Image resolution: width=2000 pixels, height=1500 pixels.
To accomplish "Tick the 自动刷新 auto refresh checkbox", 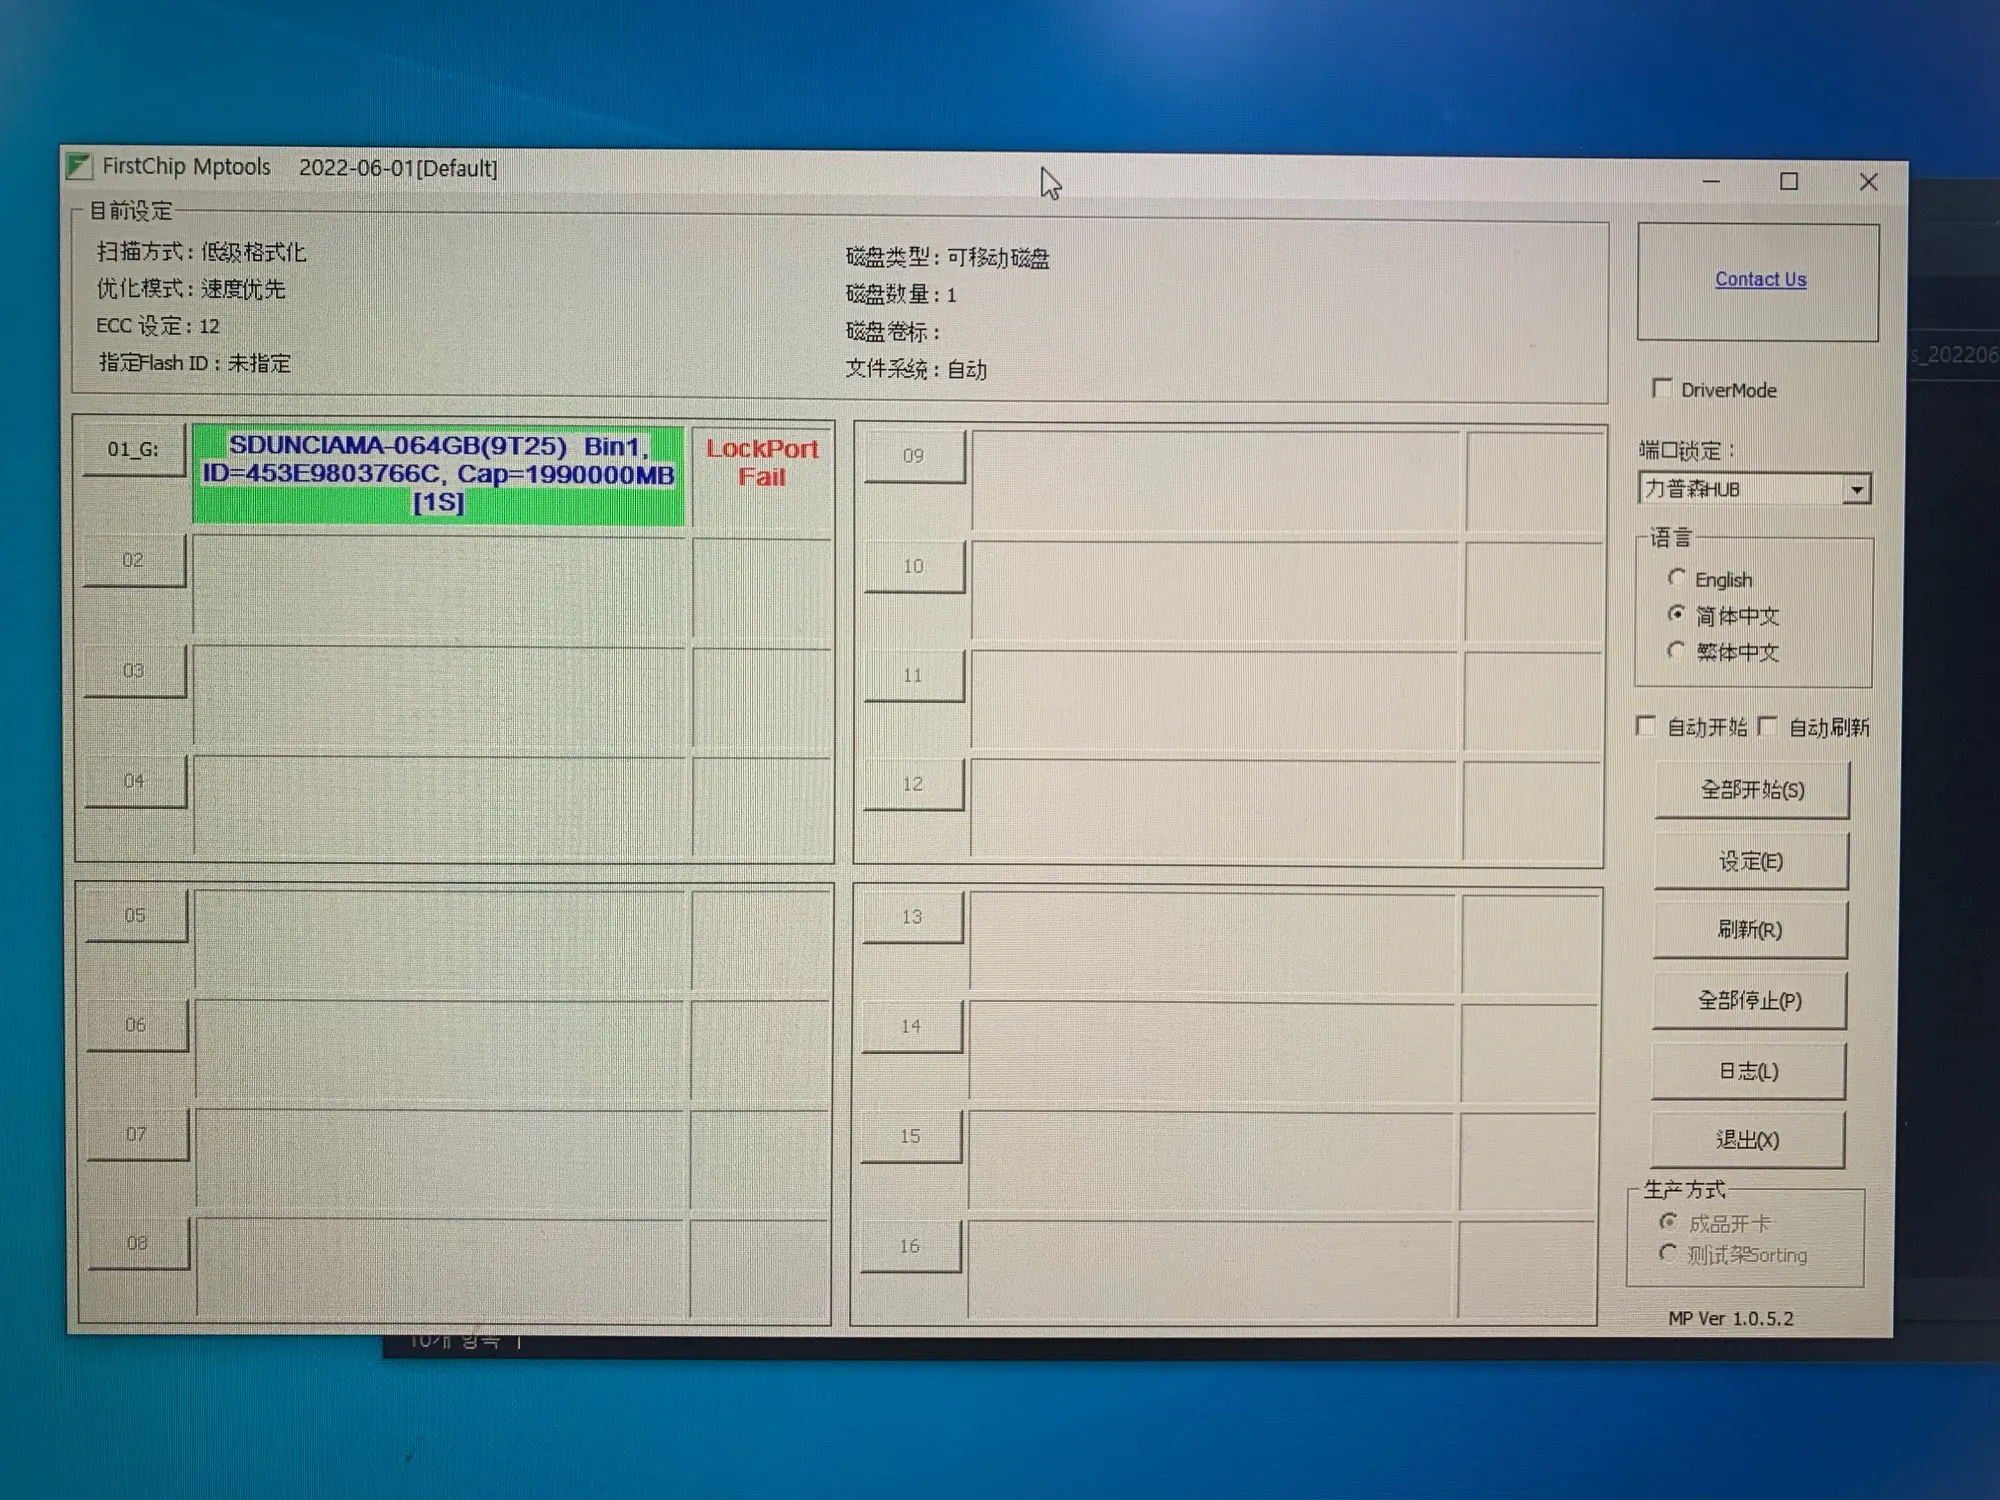I will tap(1768, 726).
